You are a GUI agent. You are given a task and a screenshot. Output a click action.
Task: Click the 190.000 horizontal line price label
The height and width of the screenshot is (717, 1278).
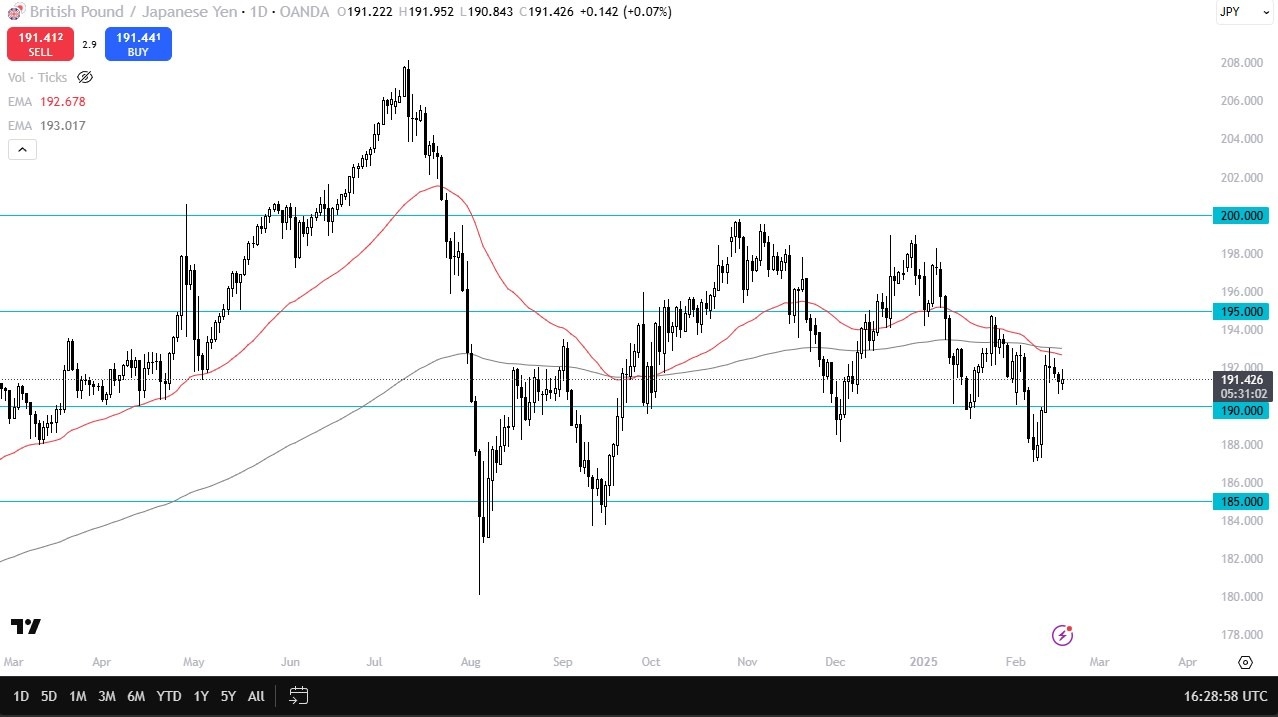1240,410
